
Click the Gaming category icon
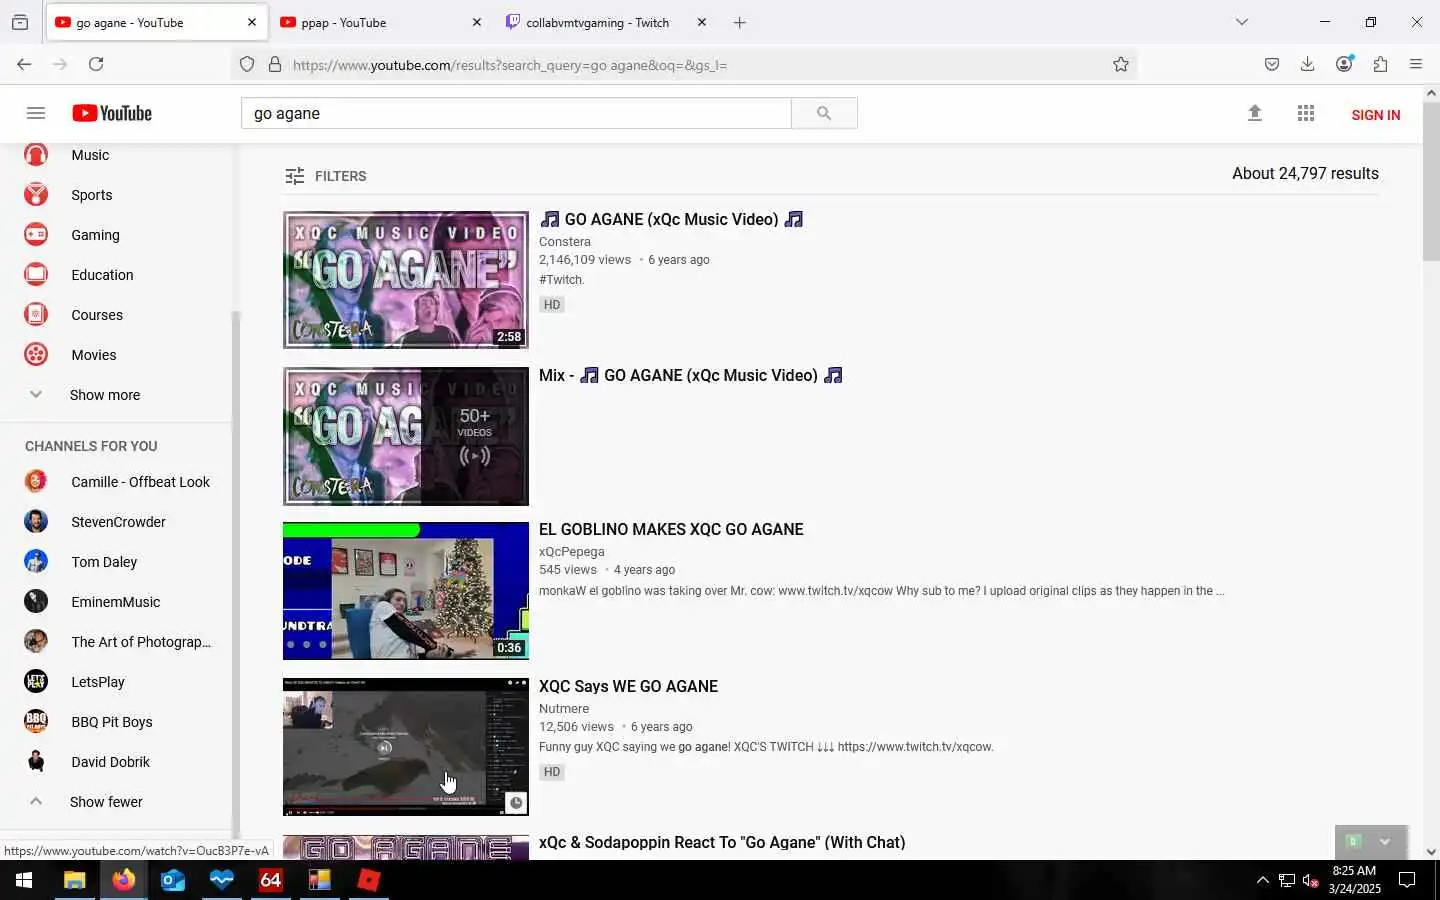click(36, 235)
